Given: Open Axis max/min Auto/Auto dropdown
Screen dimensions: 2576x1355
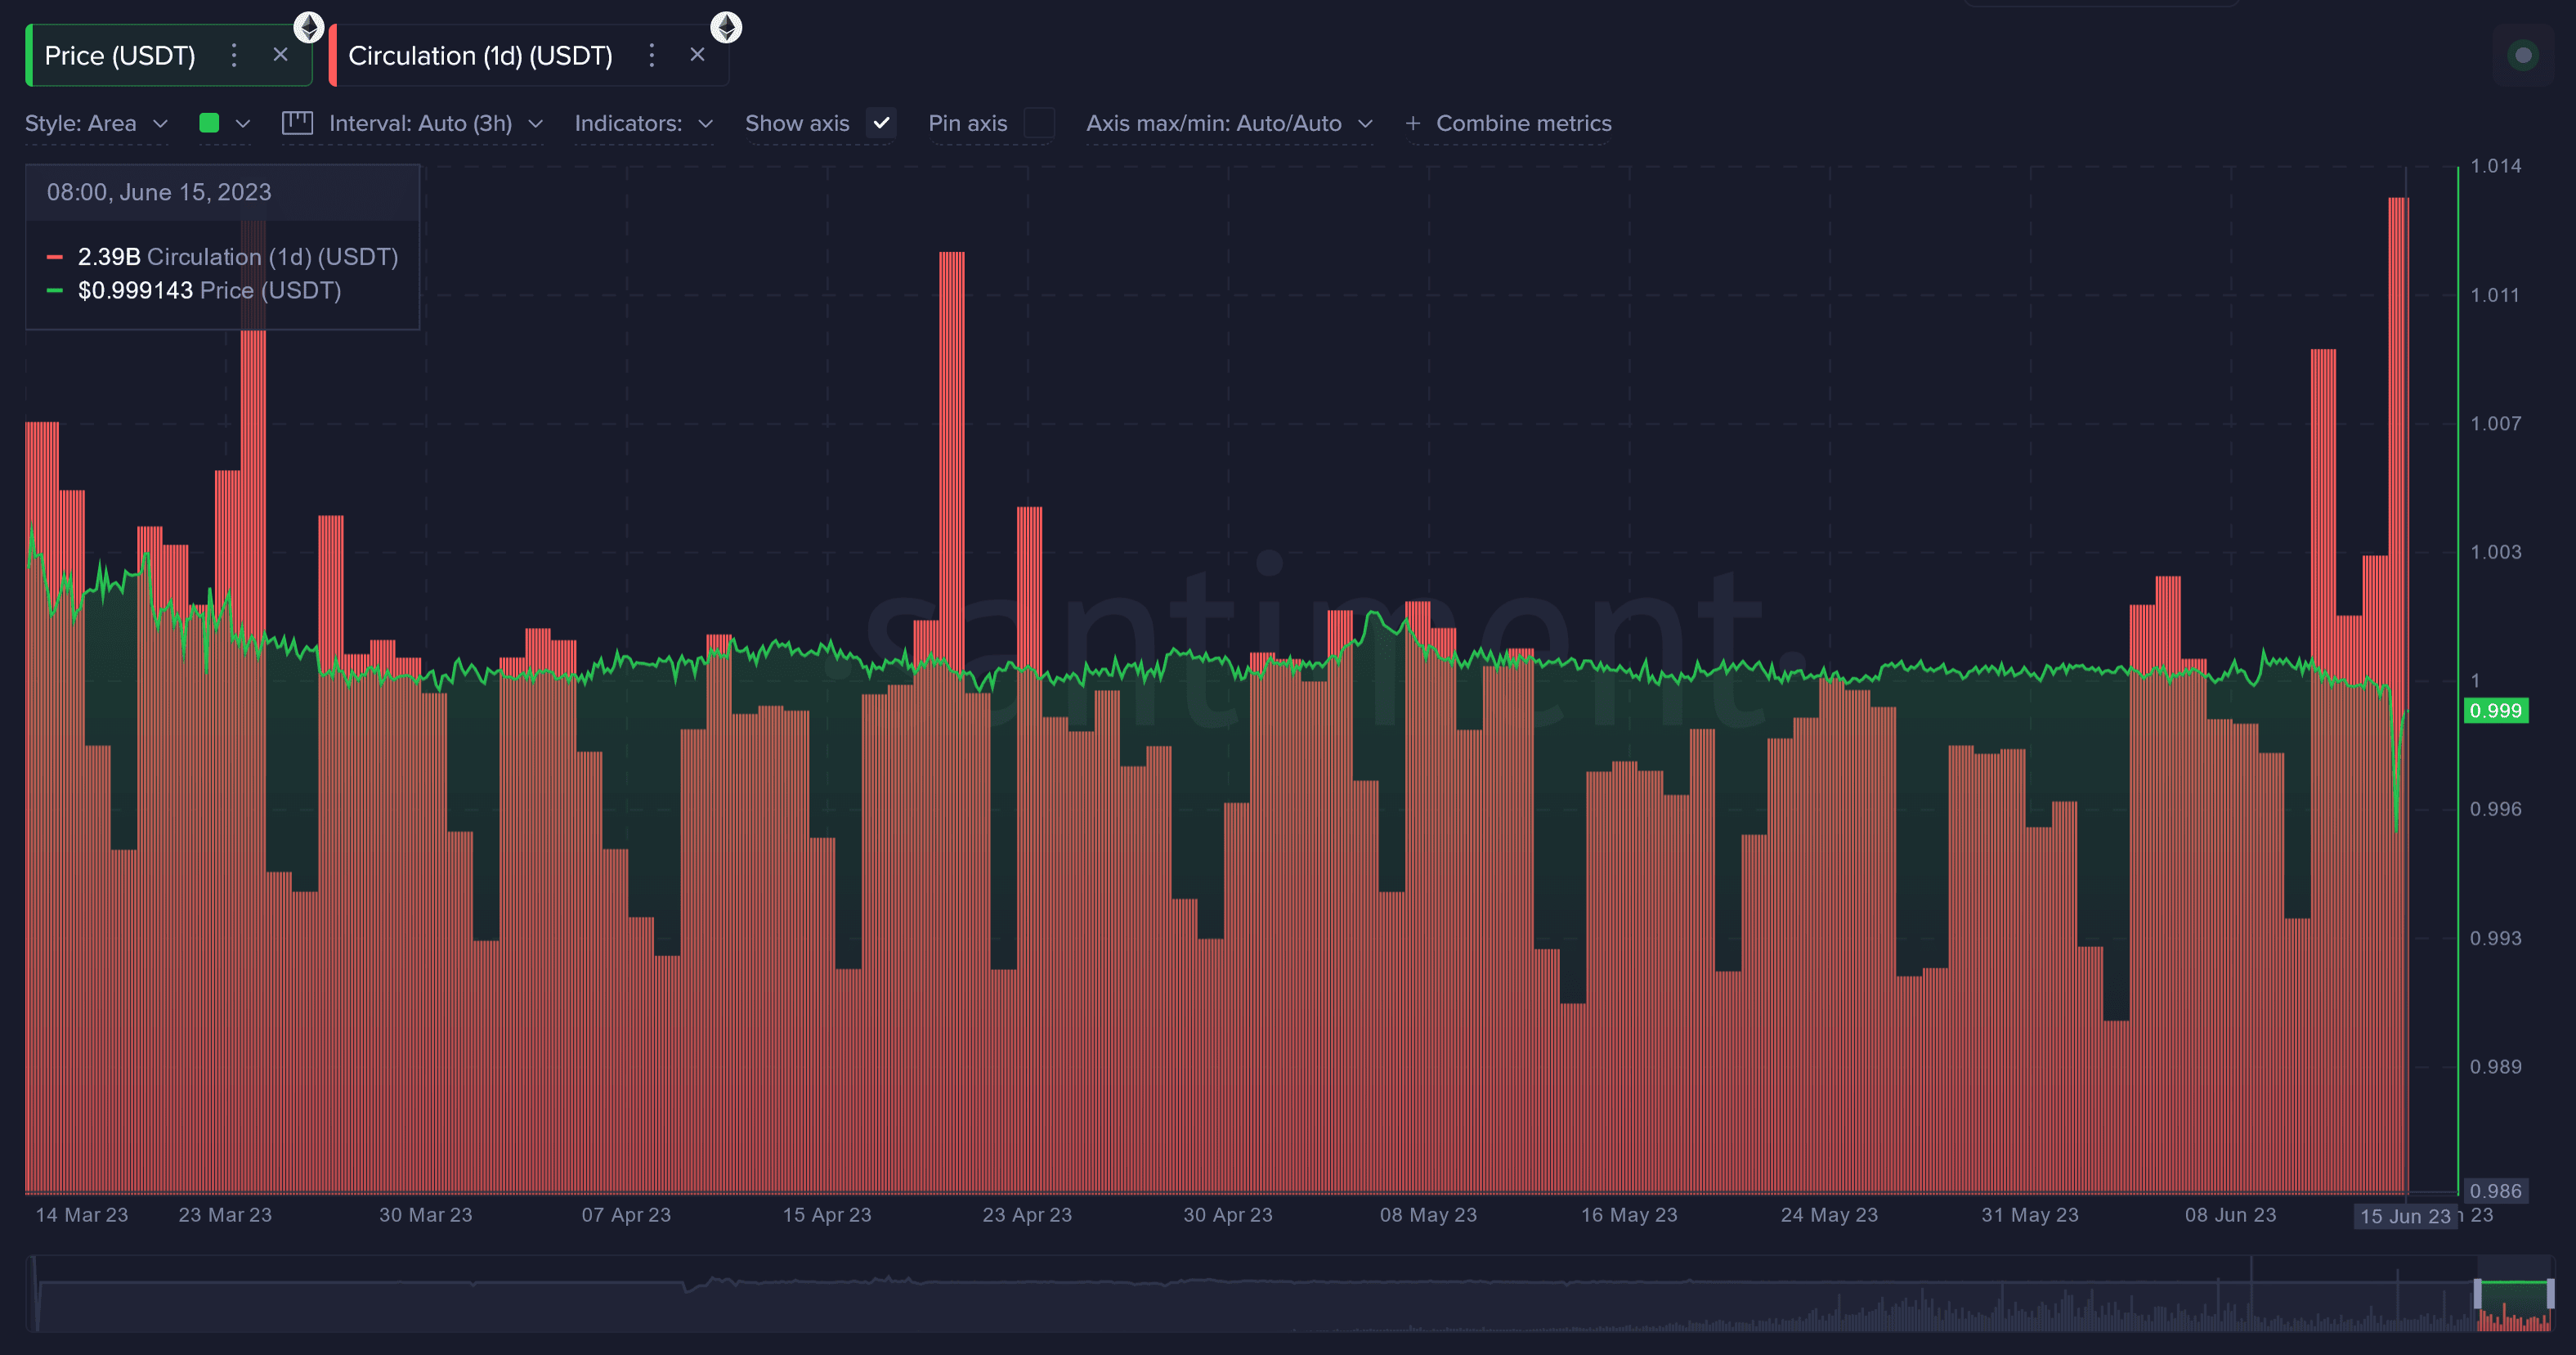Looking at the screenshot, I should (x=1229, y=123).
